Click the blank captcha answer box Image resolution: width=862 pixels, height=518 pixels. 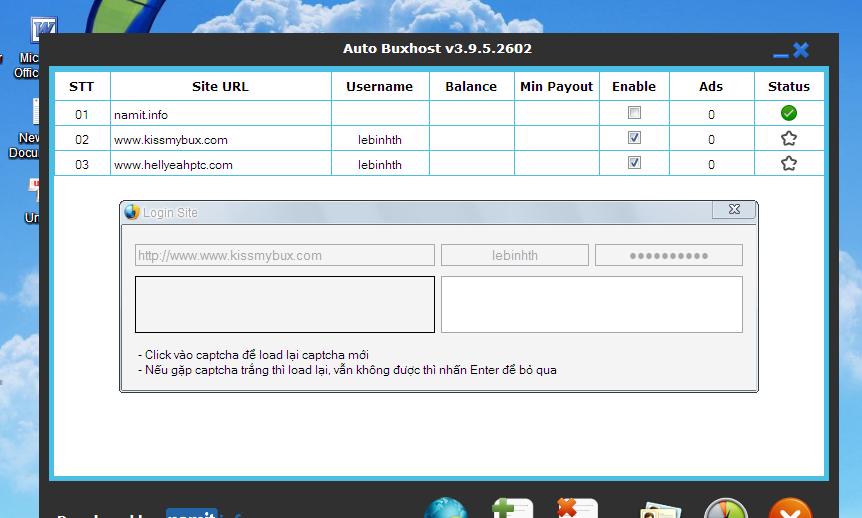click(592, 304)
